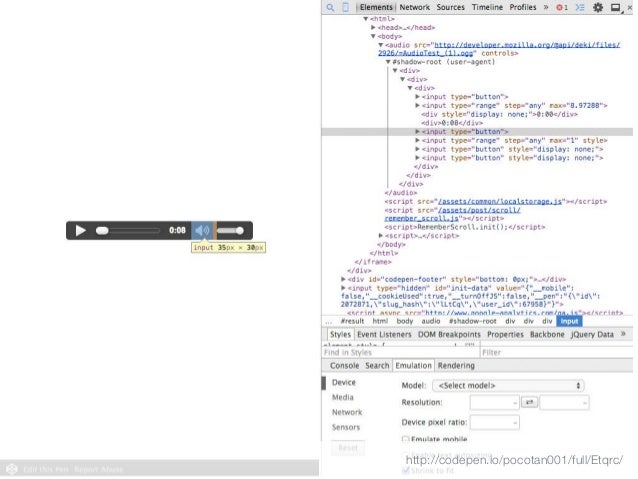Click the styles Filter field
Screen dimensions: 638x479
[x=556, y=352]
